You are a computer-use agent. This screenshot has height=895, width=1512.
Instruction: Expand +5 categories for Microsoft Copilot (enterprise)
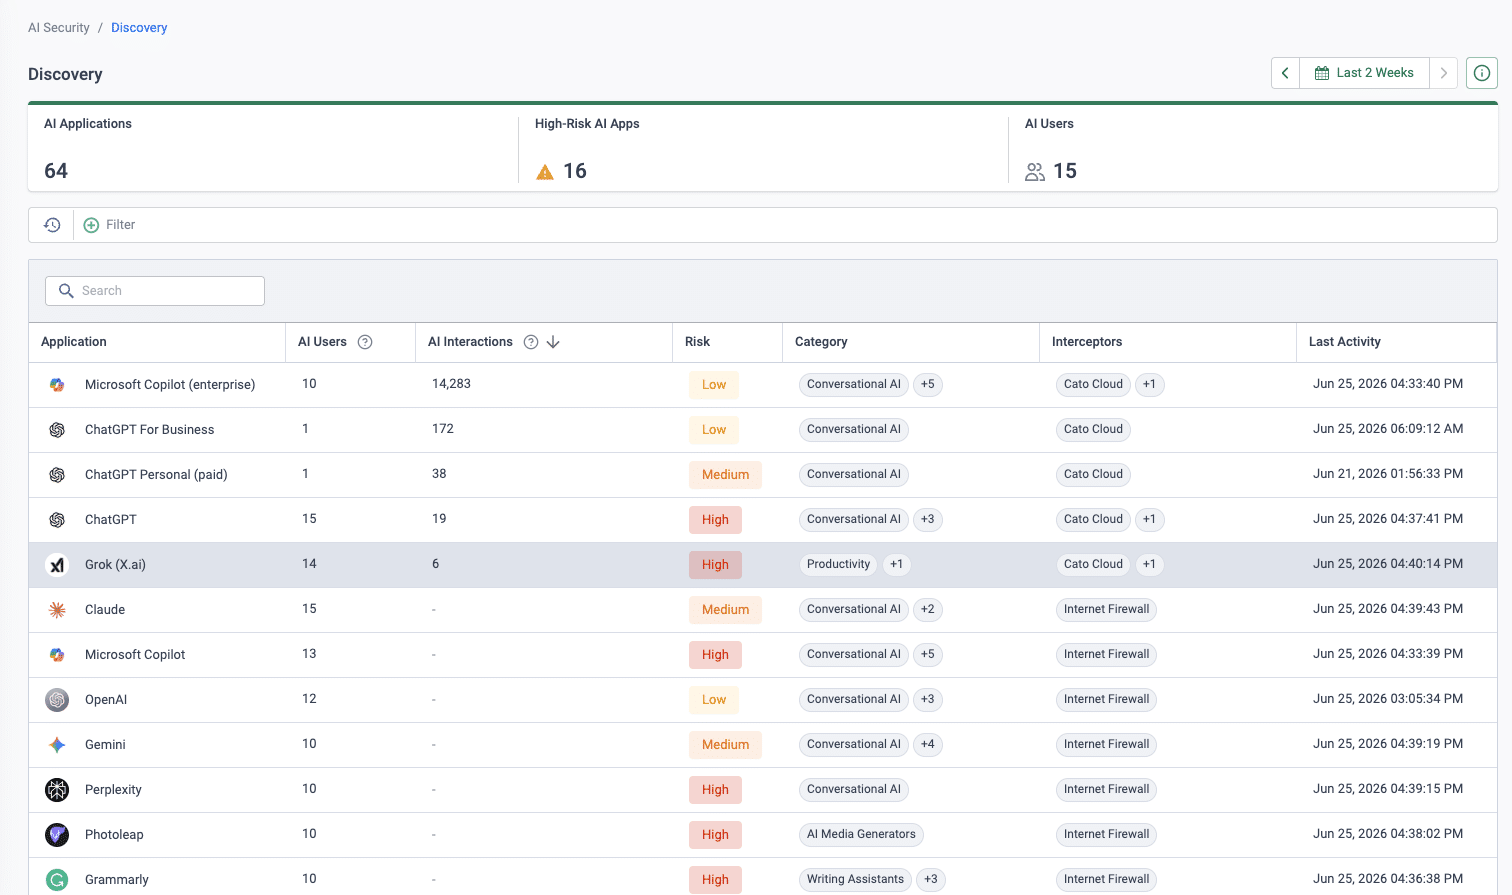pos(928,384)
